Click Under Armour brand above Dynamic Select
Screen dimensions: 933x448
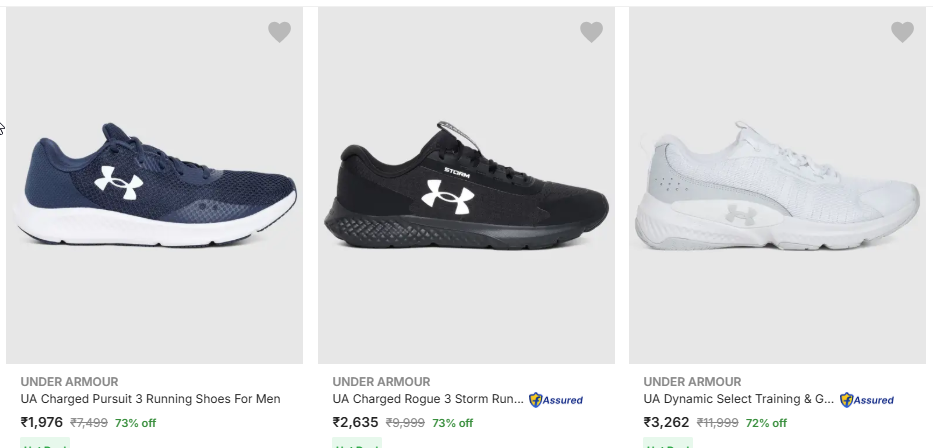(692, 381)
